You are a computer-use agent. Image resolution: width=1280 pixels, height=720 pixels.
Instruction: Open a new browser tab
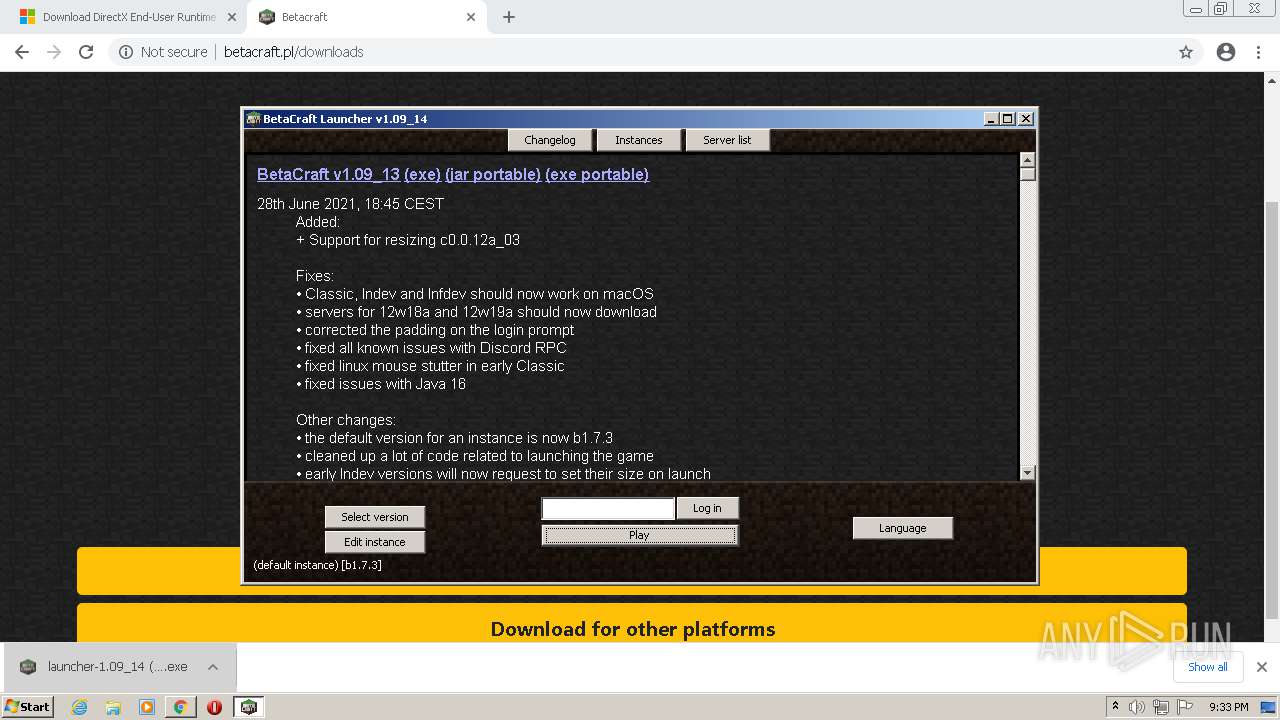point(509,17)
